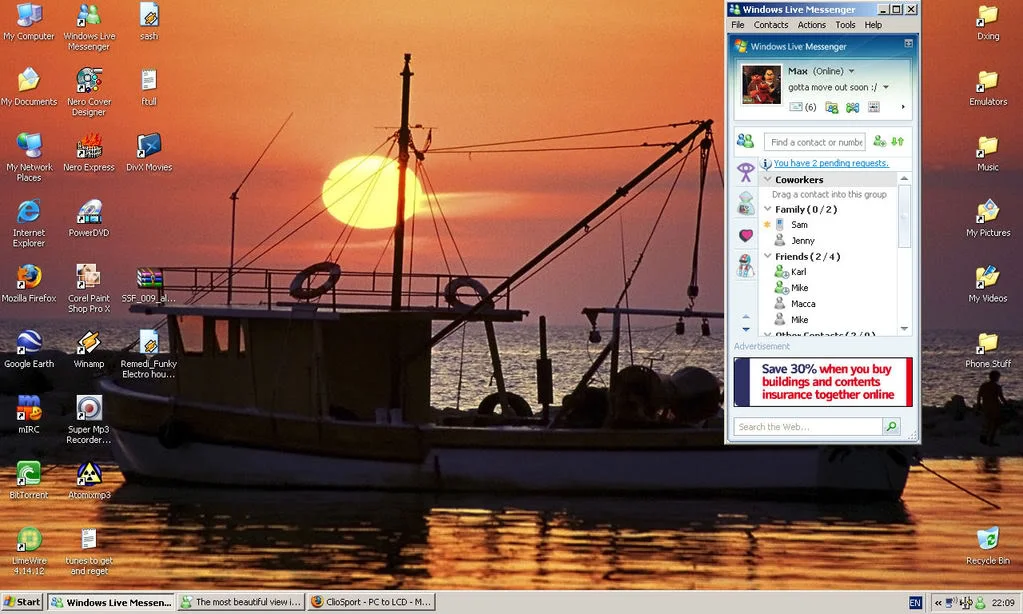Open the My Documents desktop folder
This screenshot has height=614, width=1023.
point(29,87)
